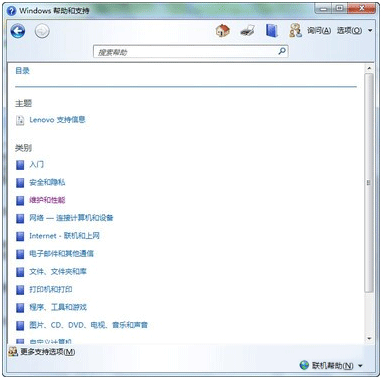Click the book icon beside Internet - 联机和上网
382x379 pixels.
tap(20, 236)
